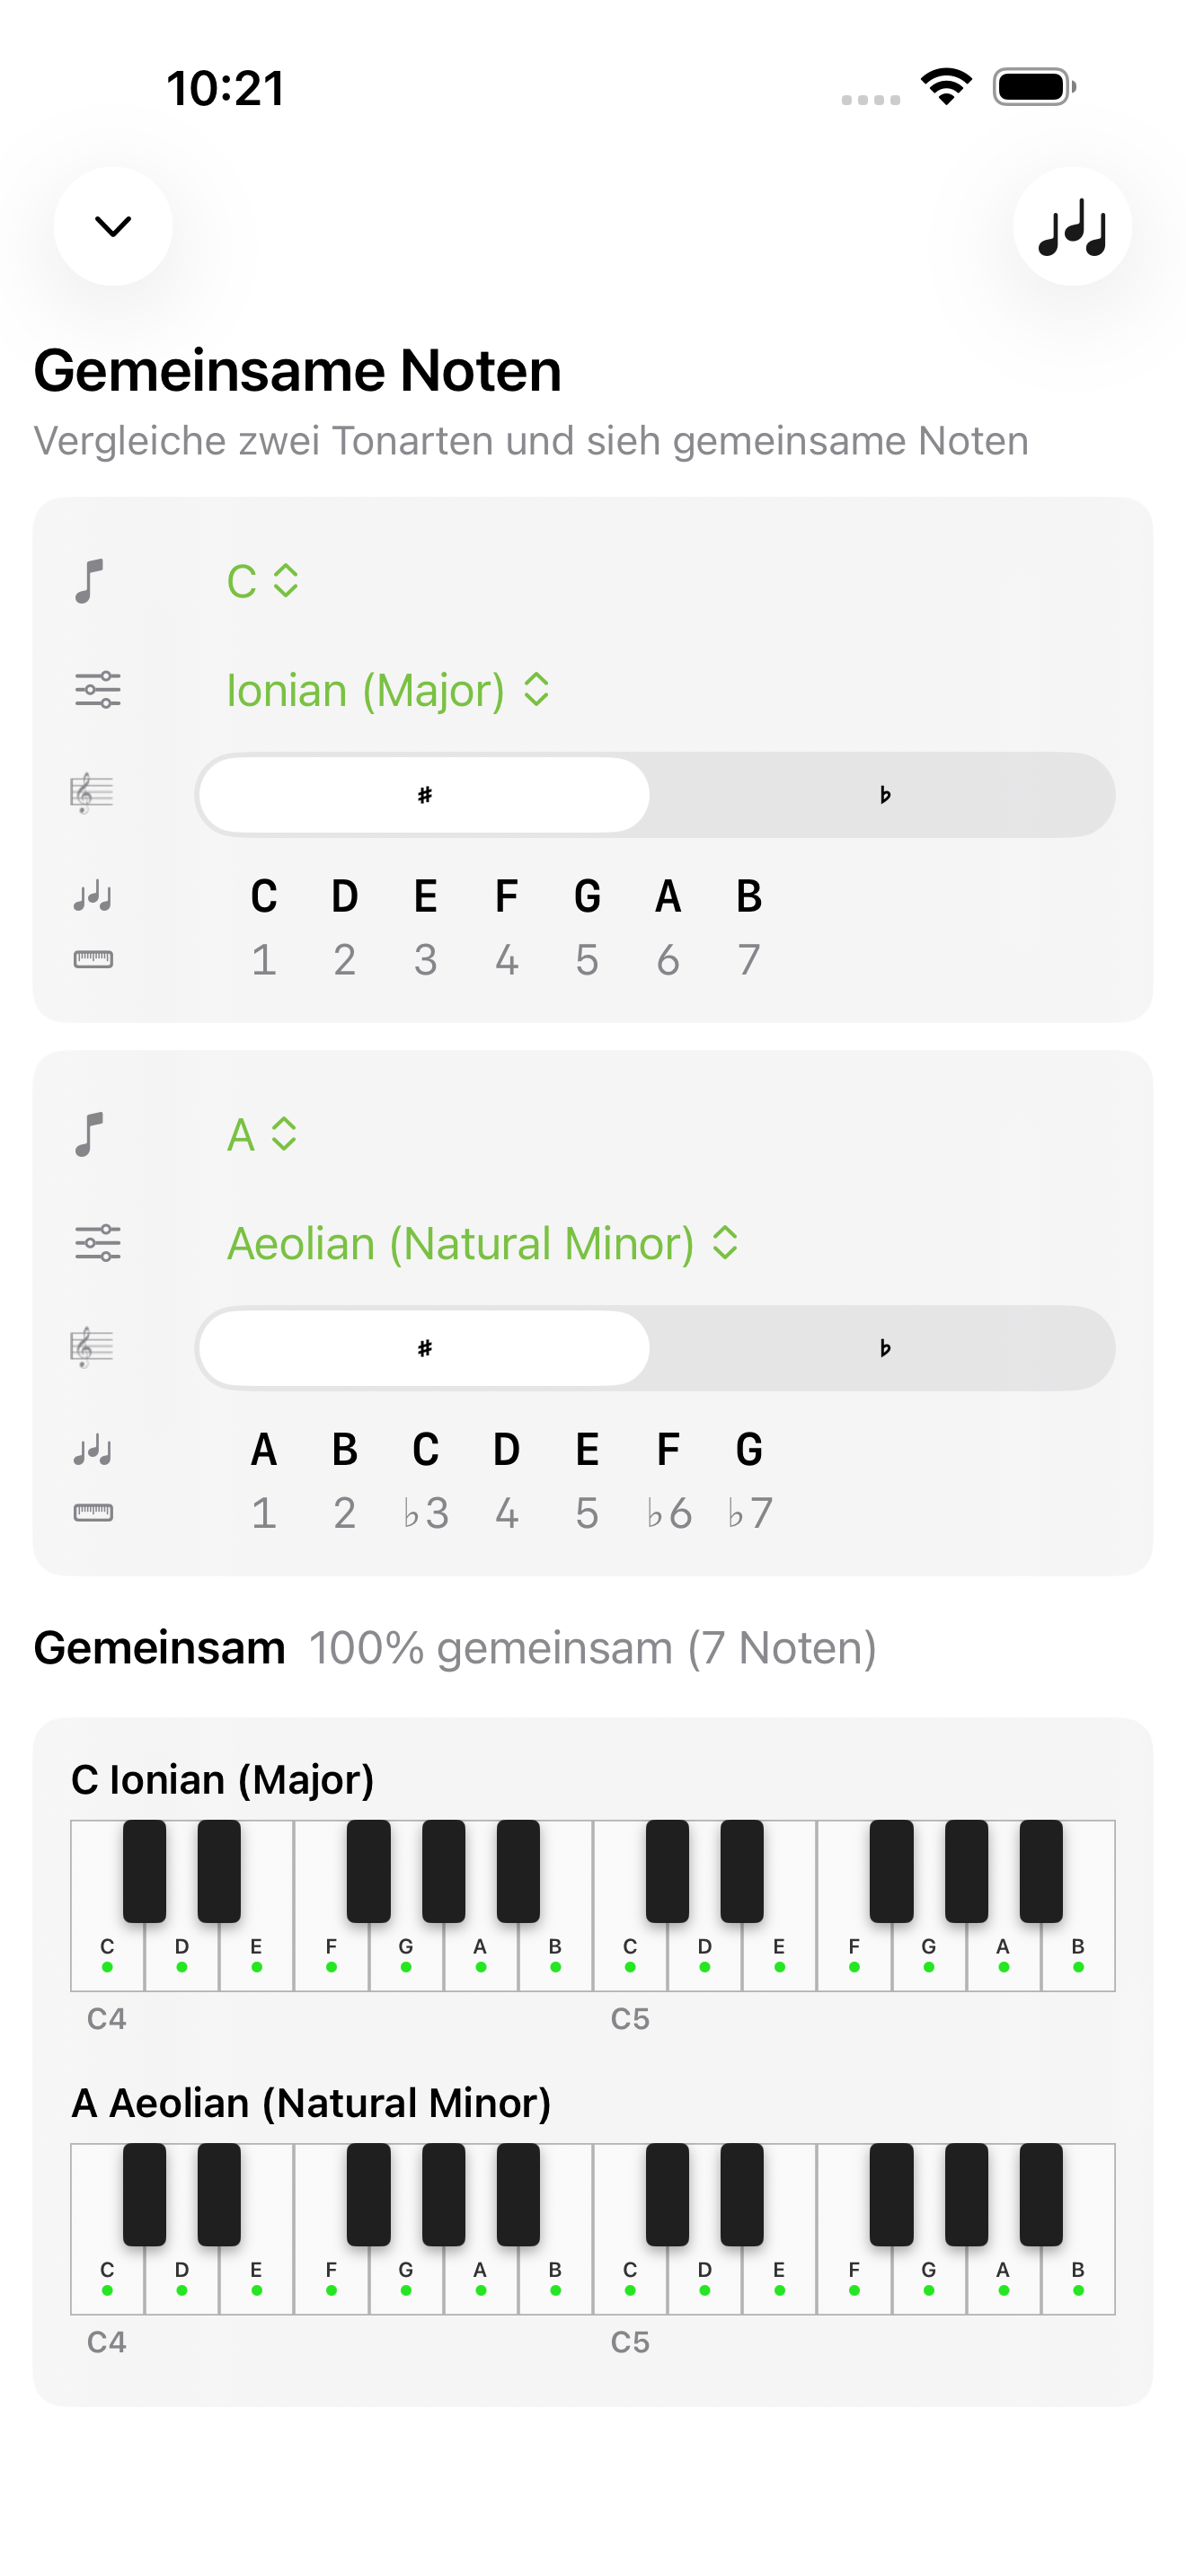The image size is (1186, 2576).
Task: Collapse the view with the down chevron
Action: tap(113, 227)
